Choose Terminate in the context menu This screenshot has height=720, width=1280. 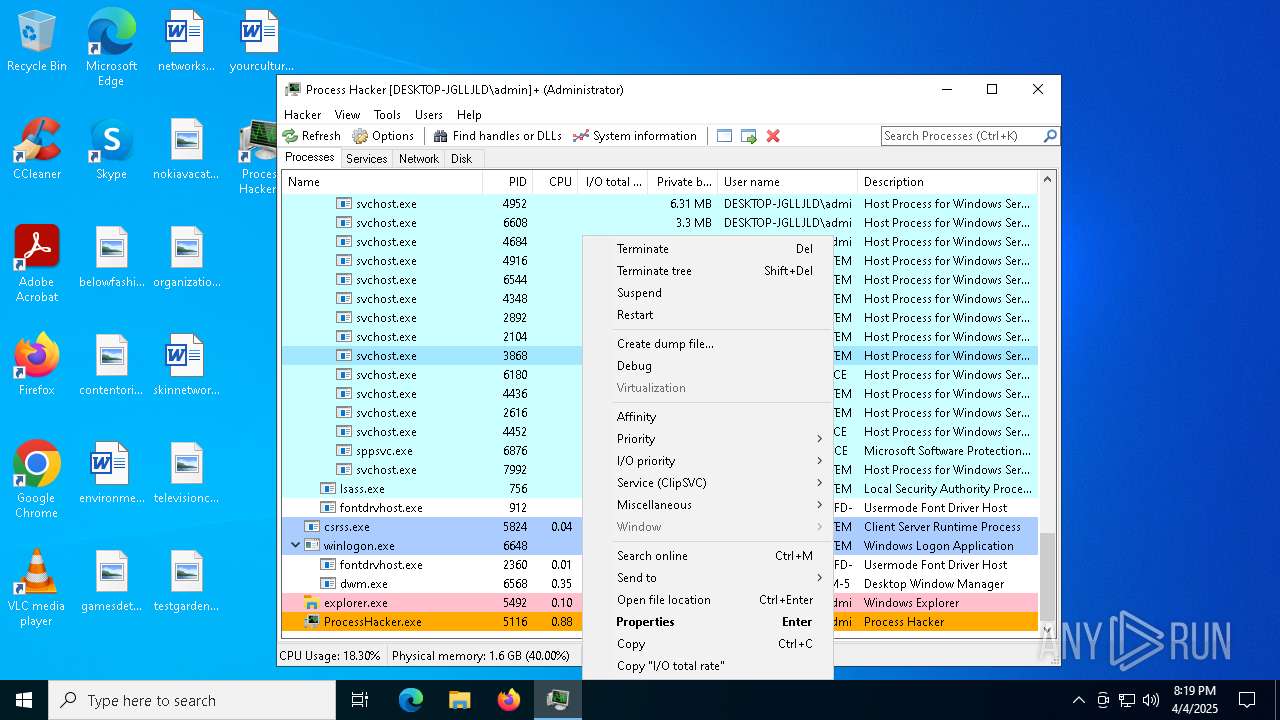click(x=708, y=249)
